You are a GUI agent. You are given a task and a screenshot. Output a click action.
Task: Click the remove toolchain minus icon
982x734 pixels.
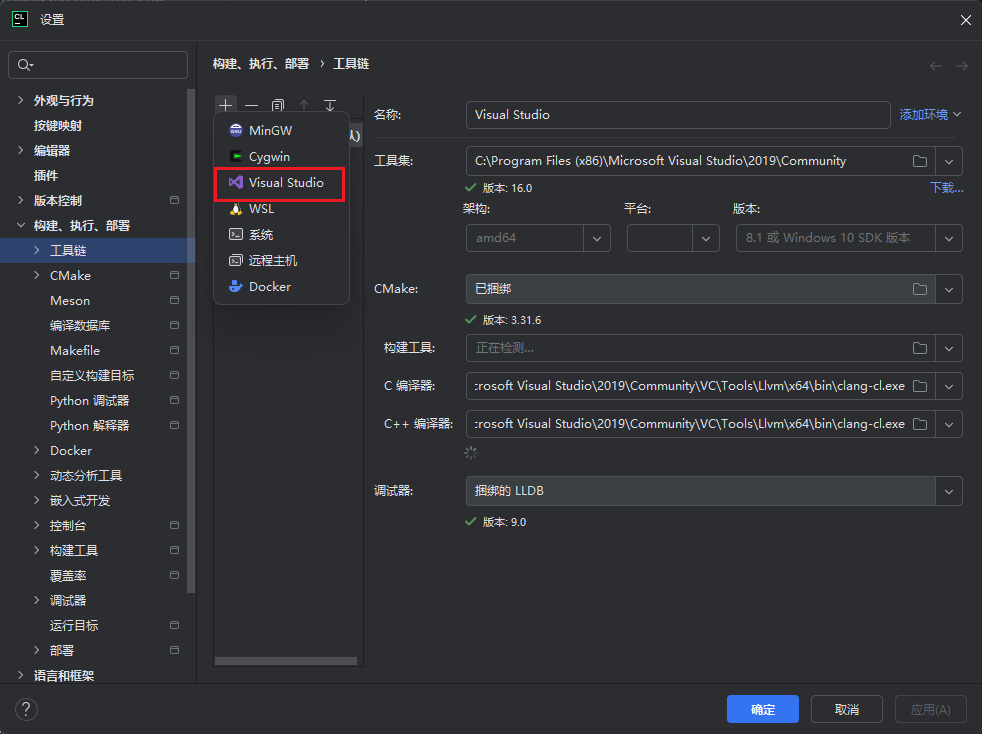252,105
